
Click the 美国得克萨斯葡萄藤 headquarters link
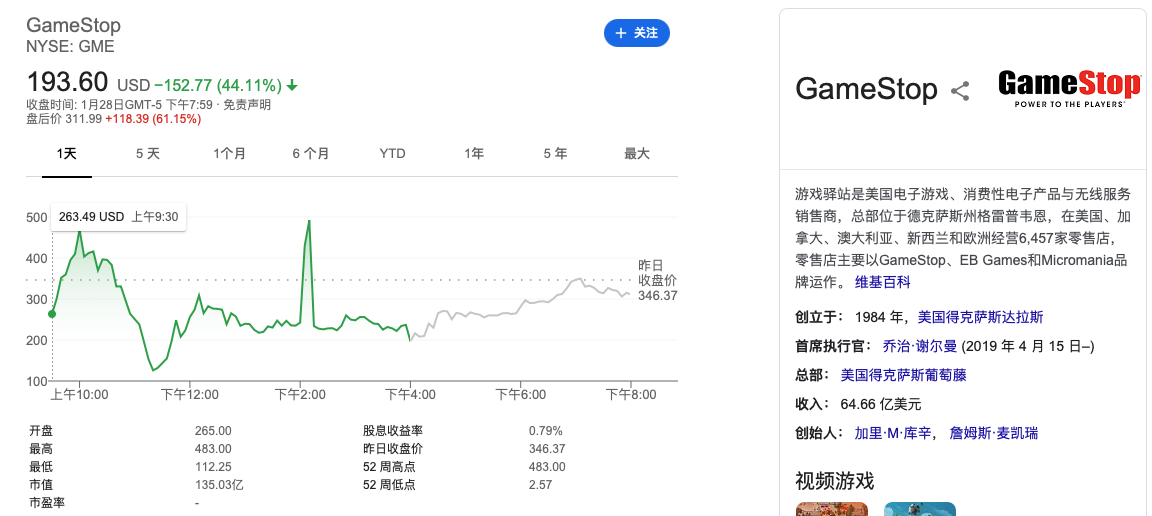coord(904,375)
